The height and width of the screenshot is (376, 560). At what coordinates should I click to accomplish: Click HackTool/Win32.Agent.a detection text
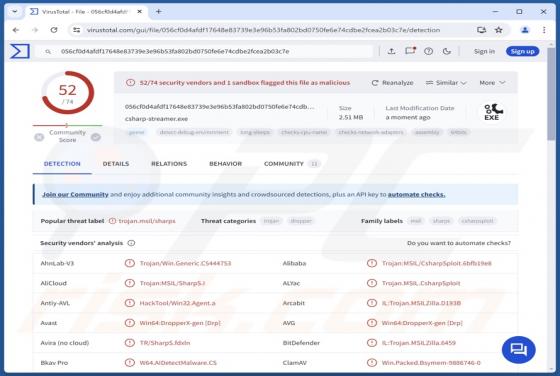(x=178, y=303)
